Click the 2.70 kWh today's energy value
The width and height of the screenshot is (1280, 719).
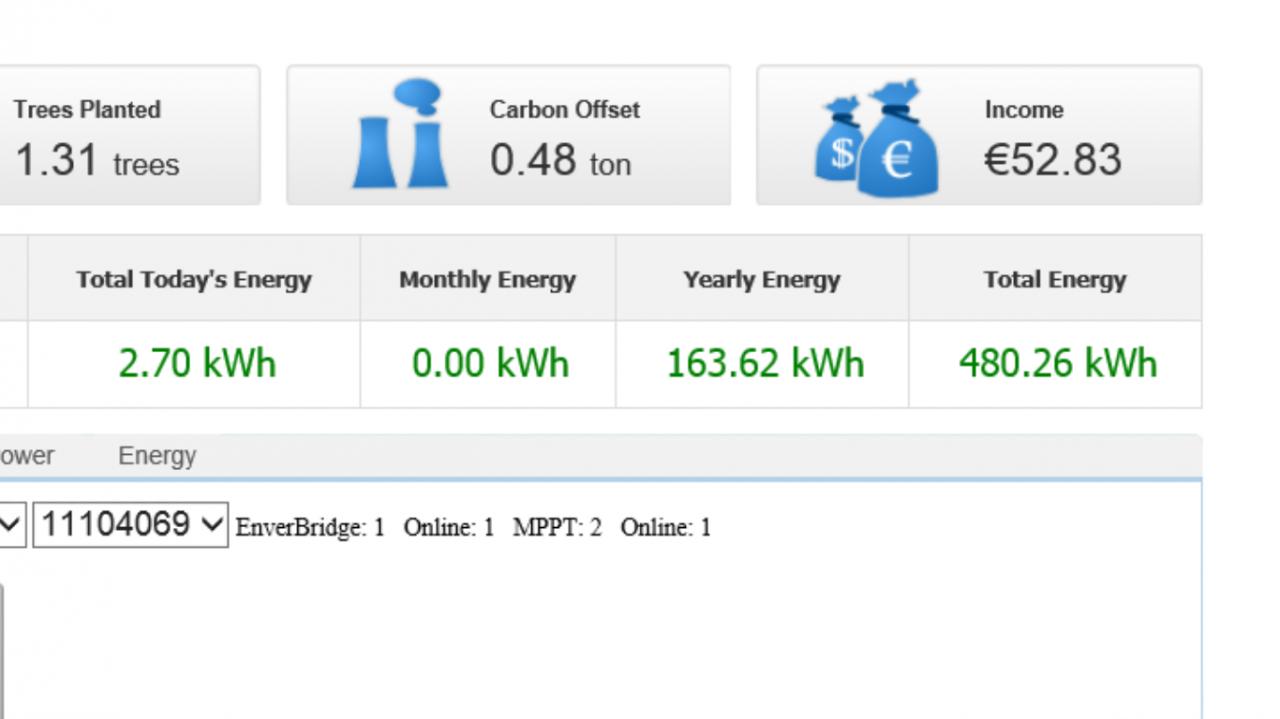click(197, 363)
